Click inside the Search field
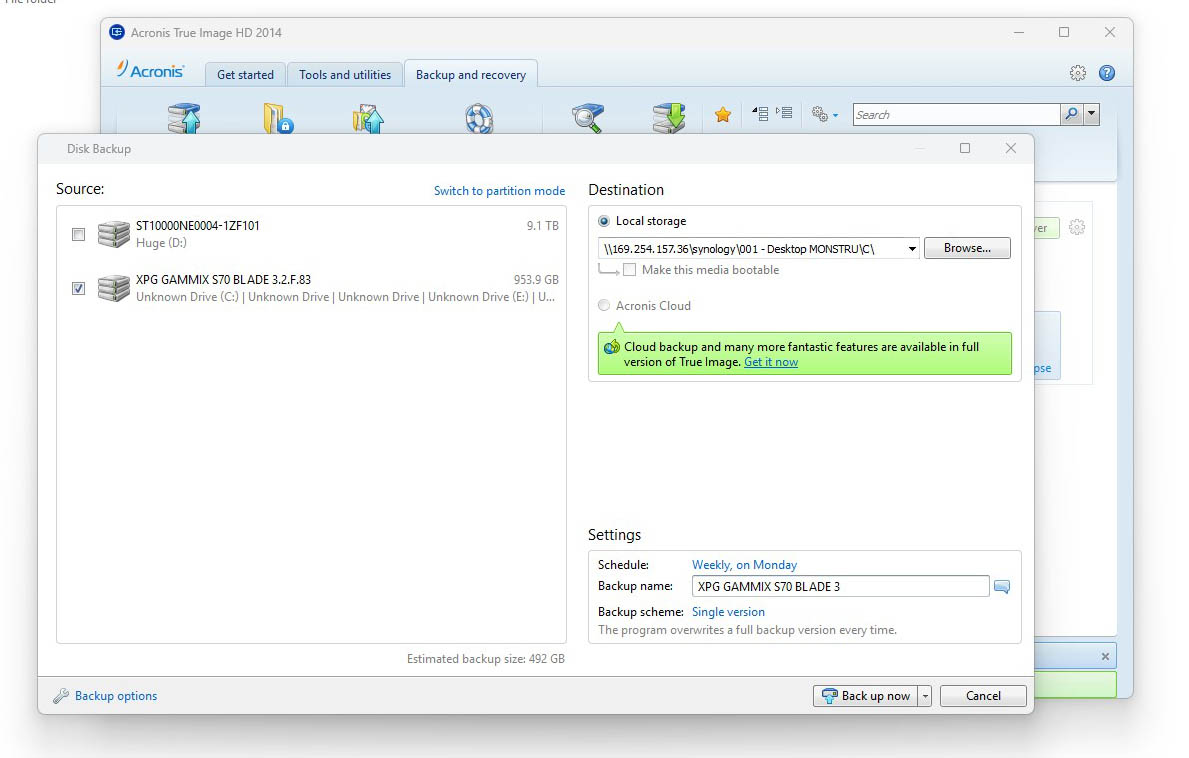Viewport: 1189px width, 758px height. click(x=956, y=114)
